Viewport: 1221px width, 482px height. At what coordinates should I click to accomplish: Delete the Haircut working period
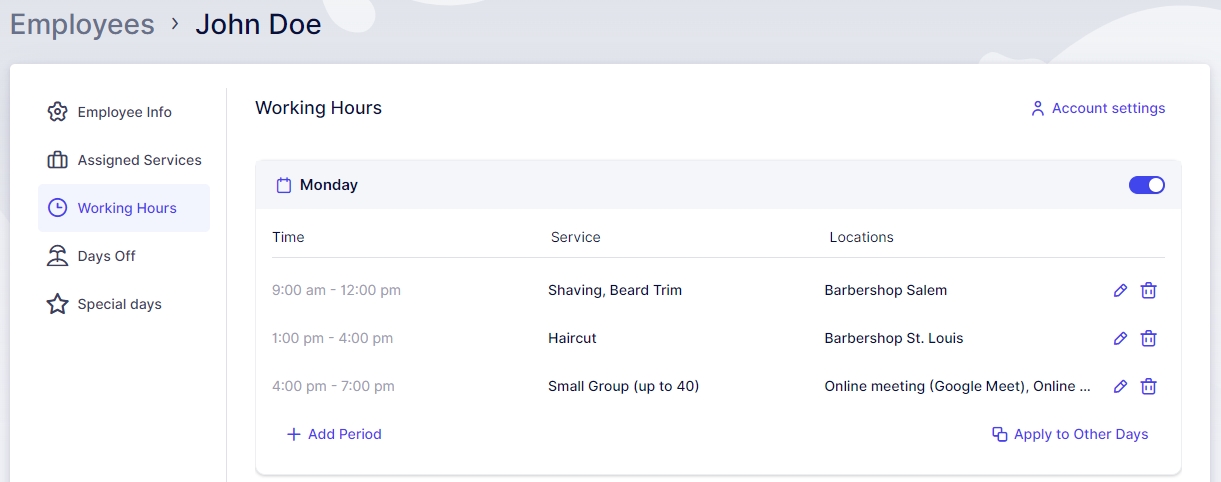1149,339
